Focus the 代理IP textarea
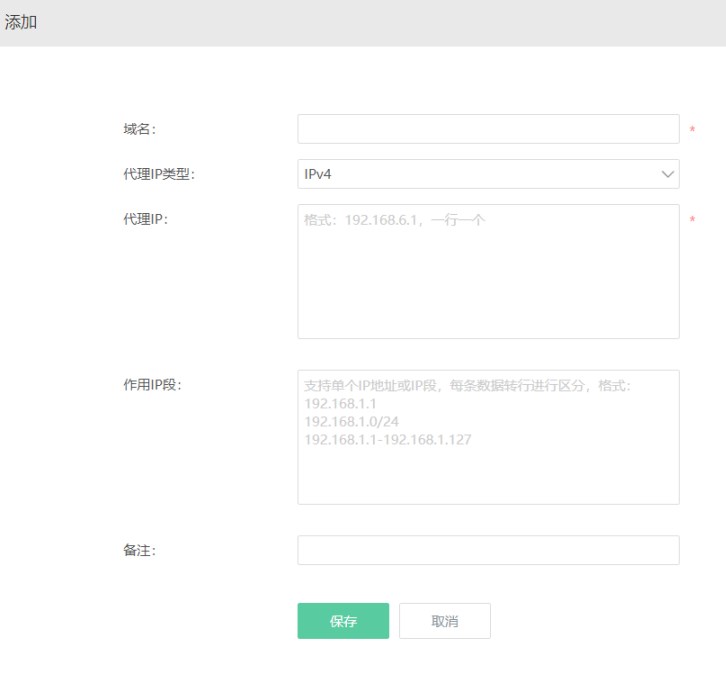The image size is (726, 677). (x=488, y=271)
